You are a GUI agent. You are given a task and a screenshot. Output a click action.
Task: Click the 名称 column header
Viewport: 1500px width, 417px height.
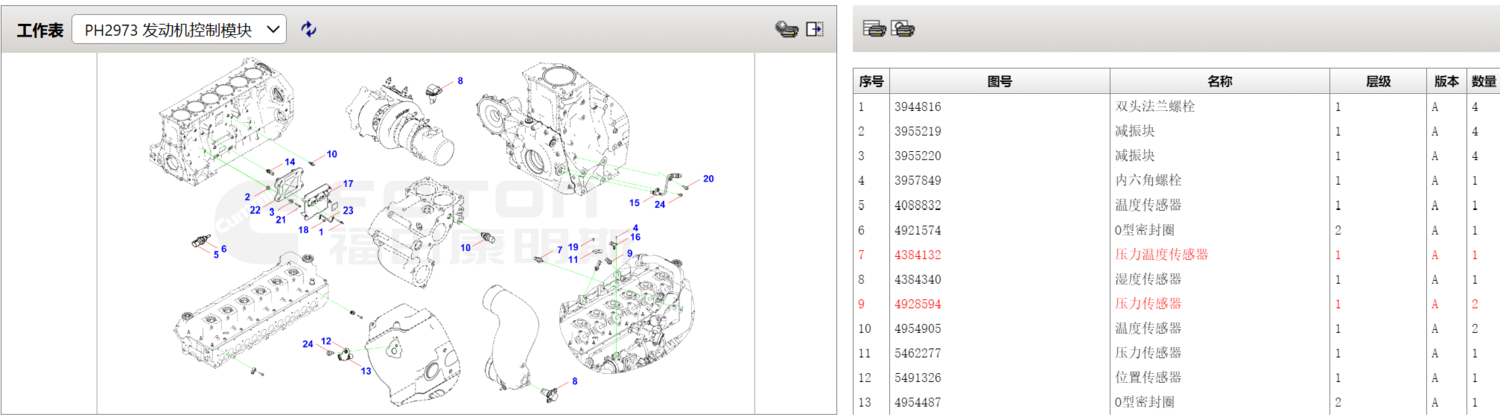(1218, 82)
